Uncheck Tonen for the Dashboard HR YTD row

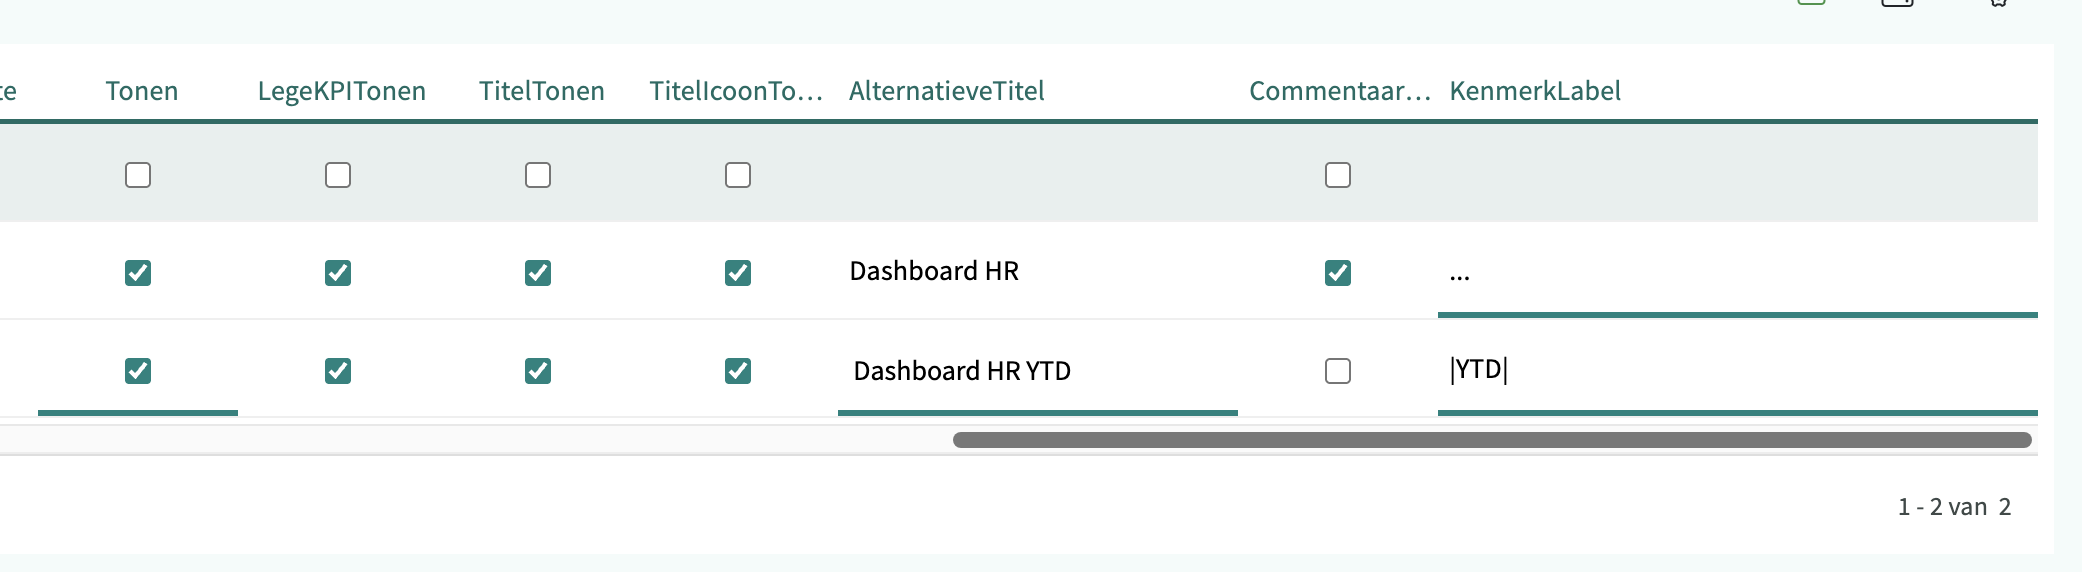pos(138,371)
